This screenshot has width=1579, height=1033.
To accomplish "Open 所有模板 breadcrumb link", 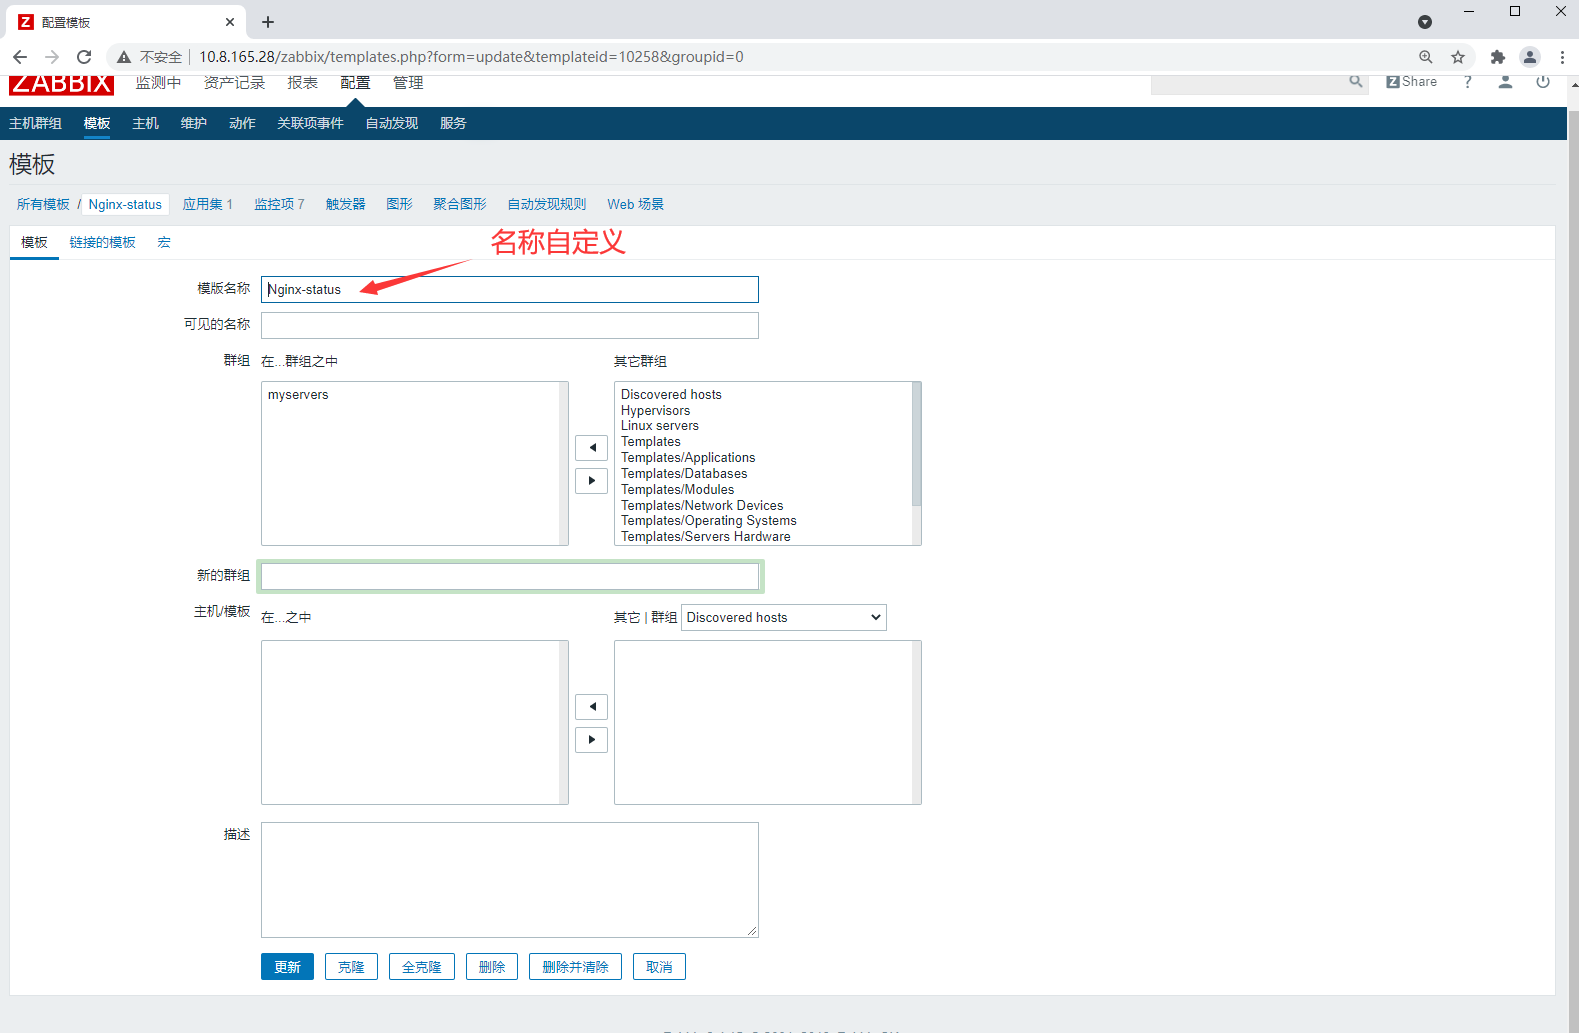I will click(43, 204).
